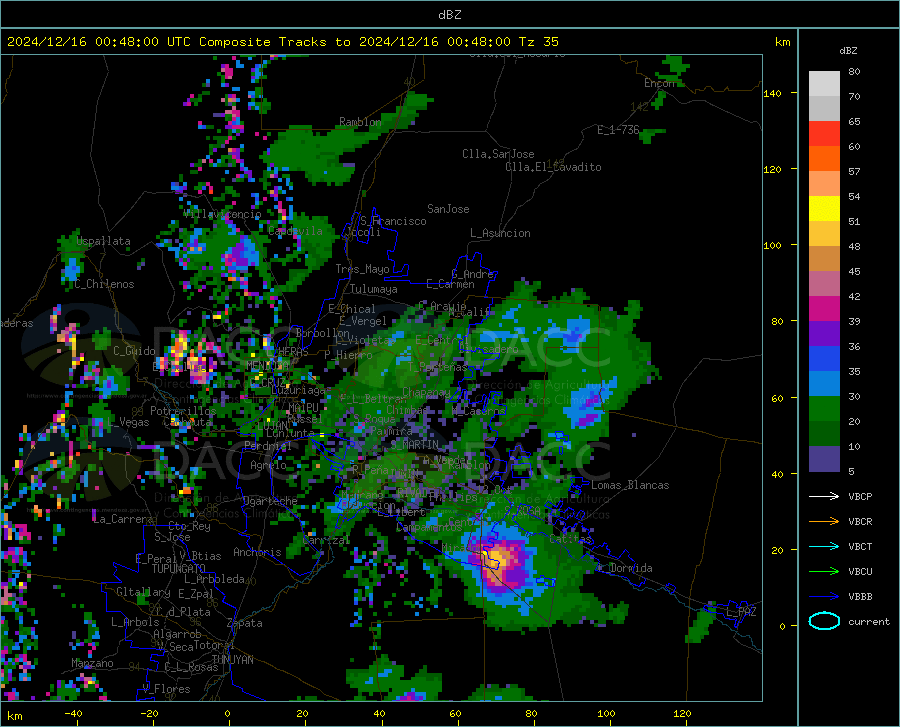The height and width of the screenshot is (727, 900).
Task: Click the 'S_MARTIN' map label
Action: point(414,444)
